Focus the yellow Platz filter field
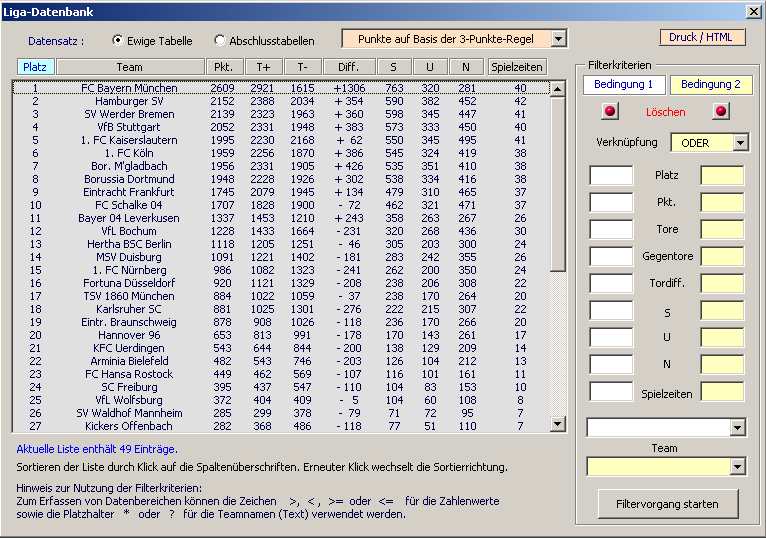Image resolution: width=766 pixels, height=538 pixels. click(x=722, y=175)
